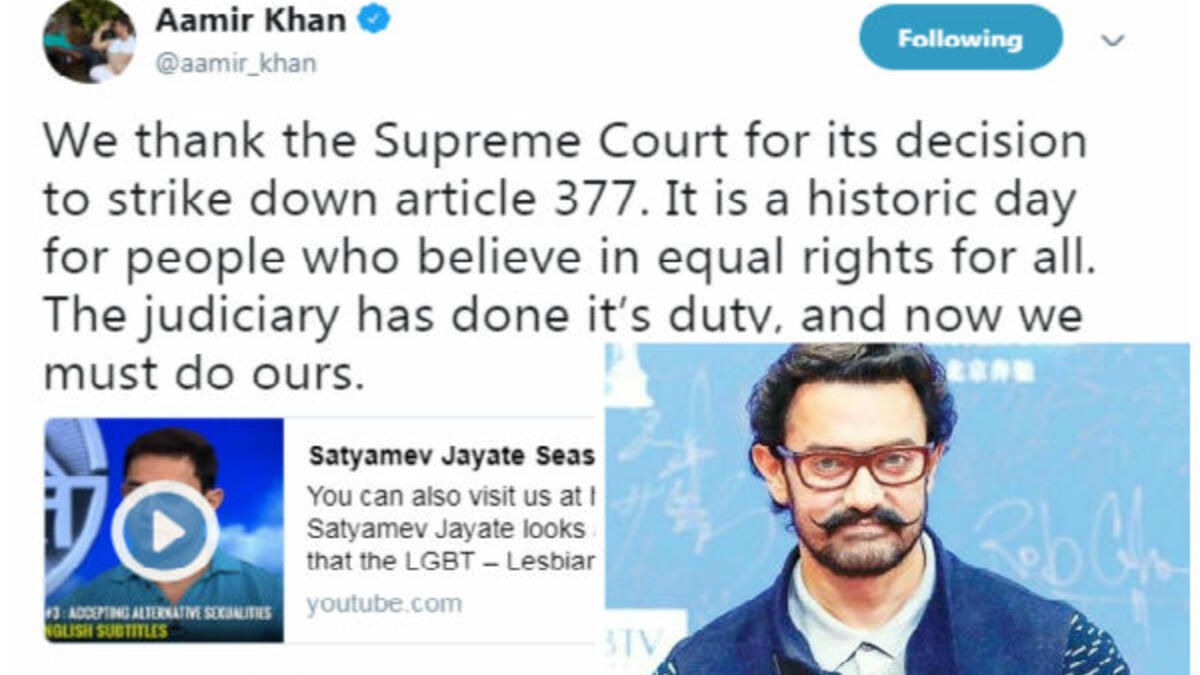Click the overlaid photo of man in glasses
The image size is (1200, 675).
[897, 508]
